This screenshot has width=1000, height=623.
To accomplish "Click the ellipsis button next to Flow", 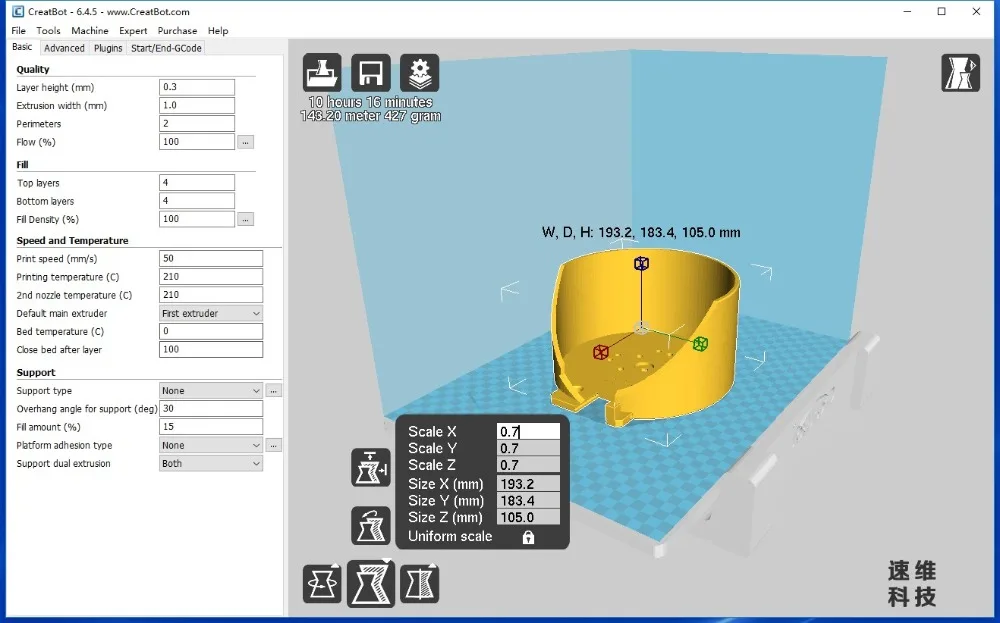I will pos(246,142).
